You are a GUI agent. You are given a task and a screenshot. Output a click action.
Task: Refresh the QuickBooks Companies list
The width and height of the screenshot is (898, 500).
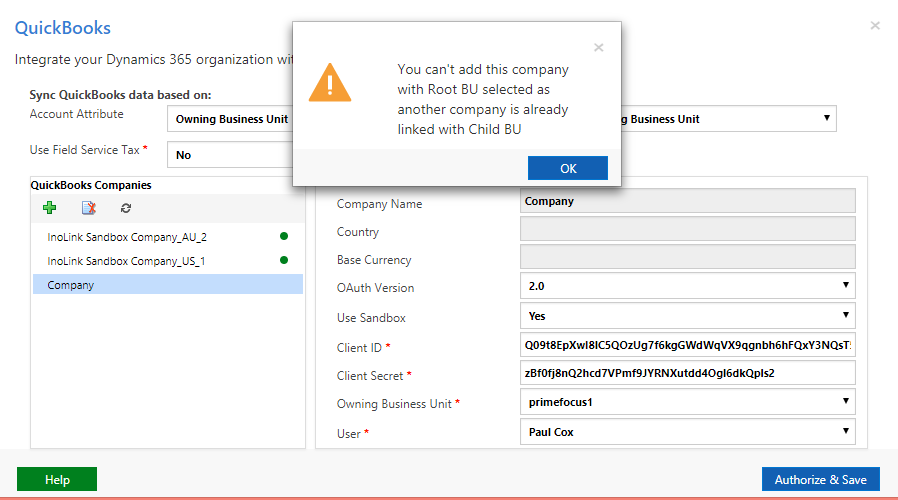tap(126, 208)
